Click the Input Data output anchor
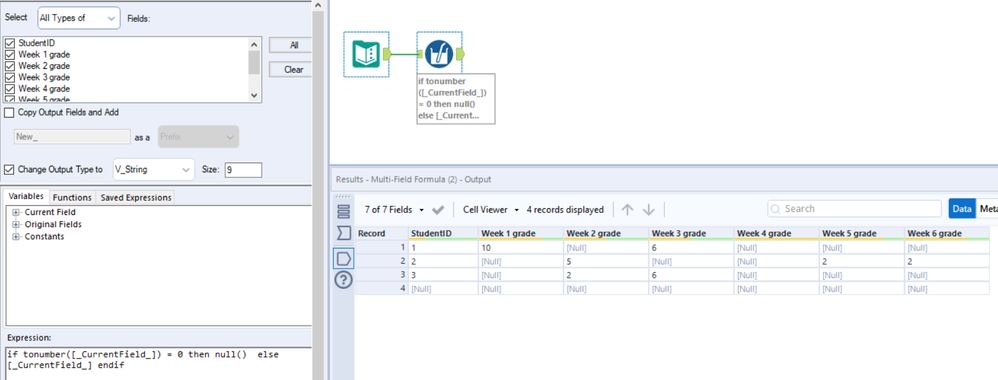Viewport: 998px width, 380px height. (386, 55)
